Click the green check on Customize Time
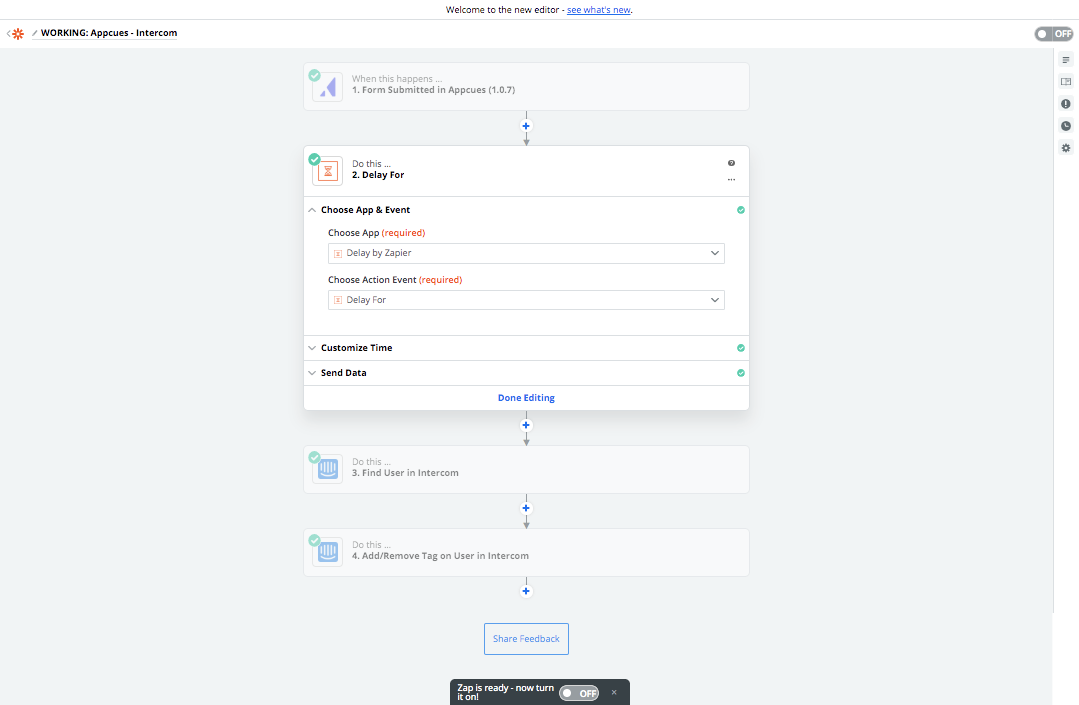 pos(740,348)
